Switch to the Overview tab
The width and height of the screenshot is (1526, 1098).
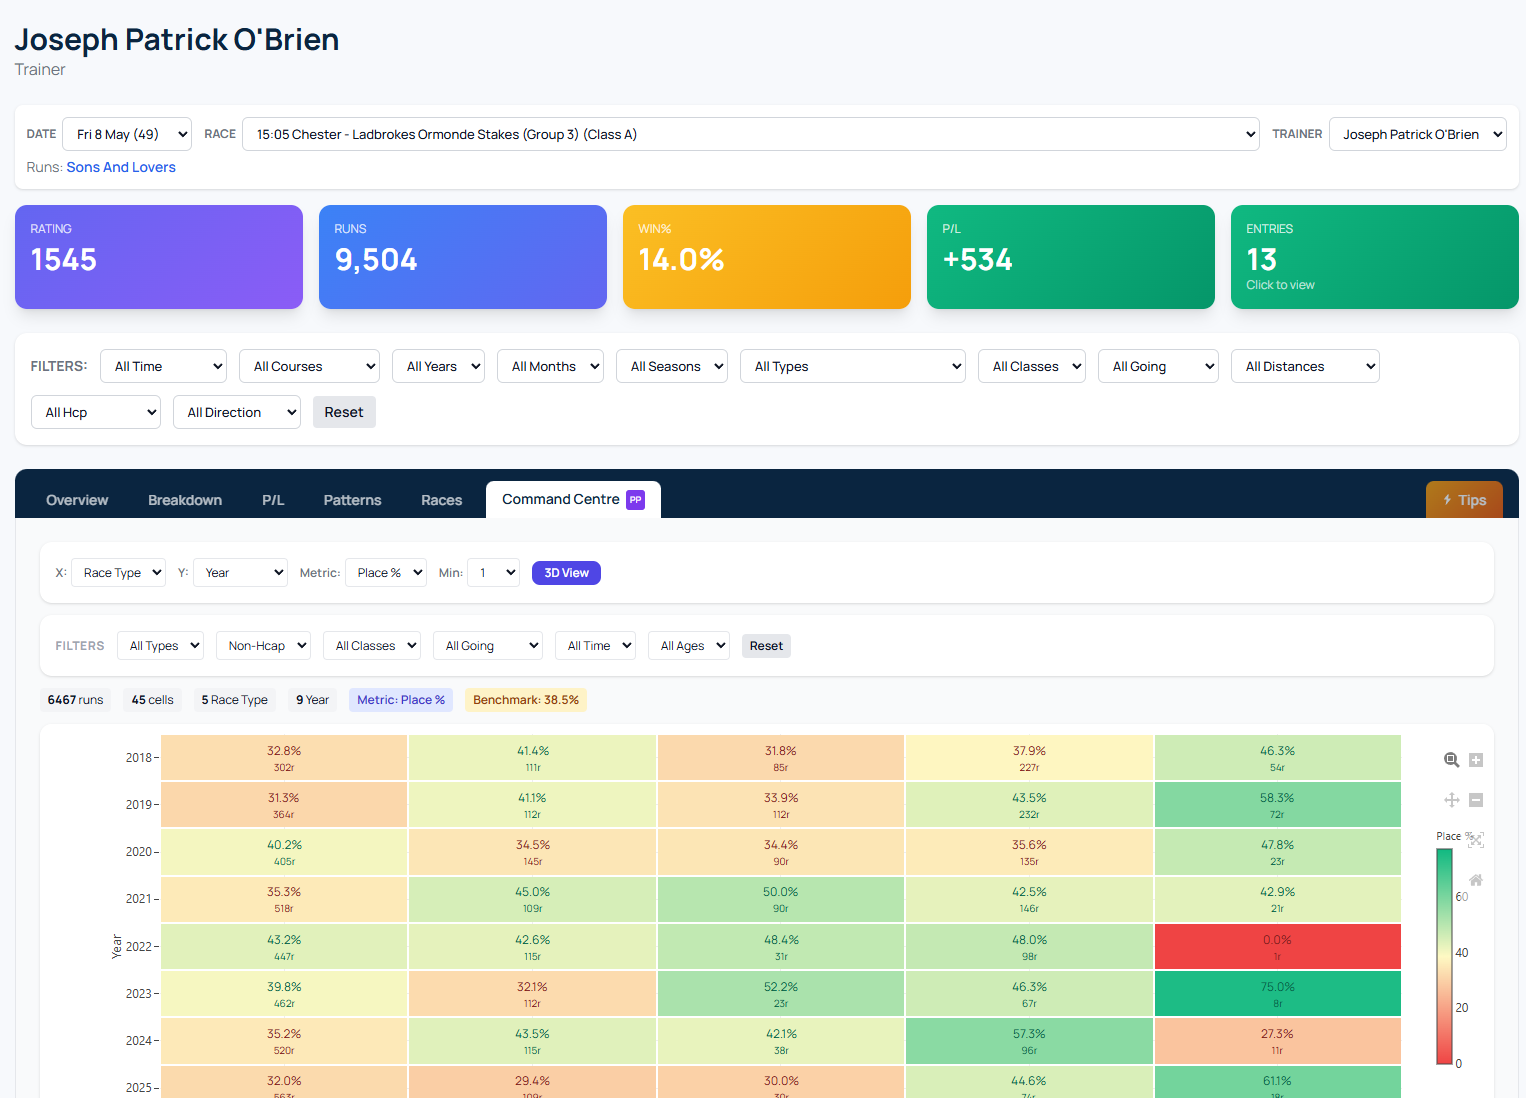pos(77,500)
